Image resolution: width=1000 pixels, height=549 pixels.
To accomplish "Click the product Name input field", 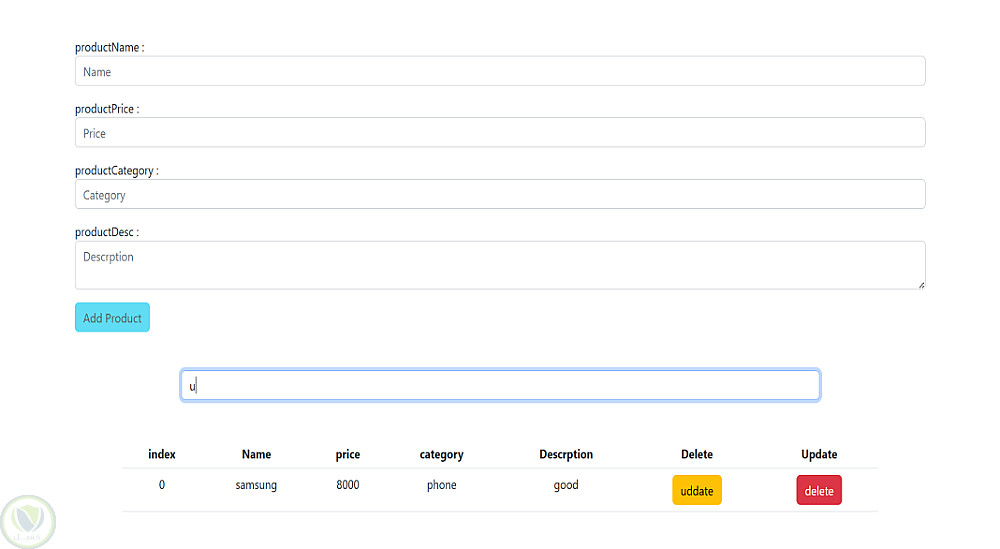I will point(500,72).
